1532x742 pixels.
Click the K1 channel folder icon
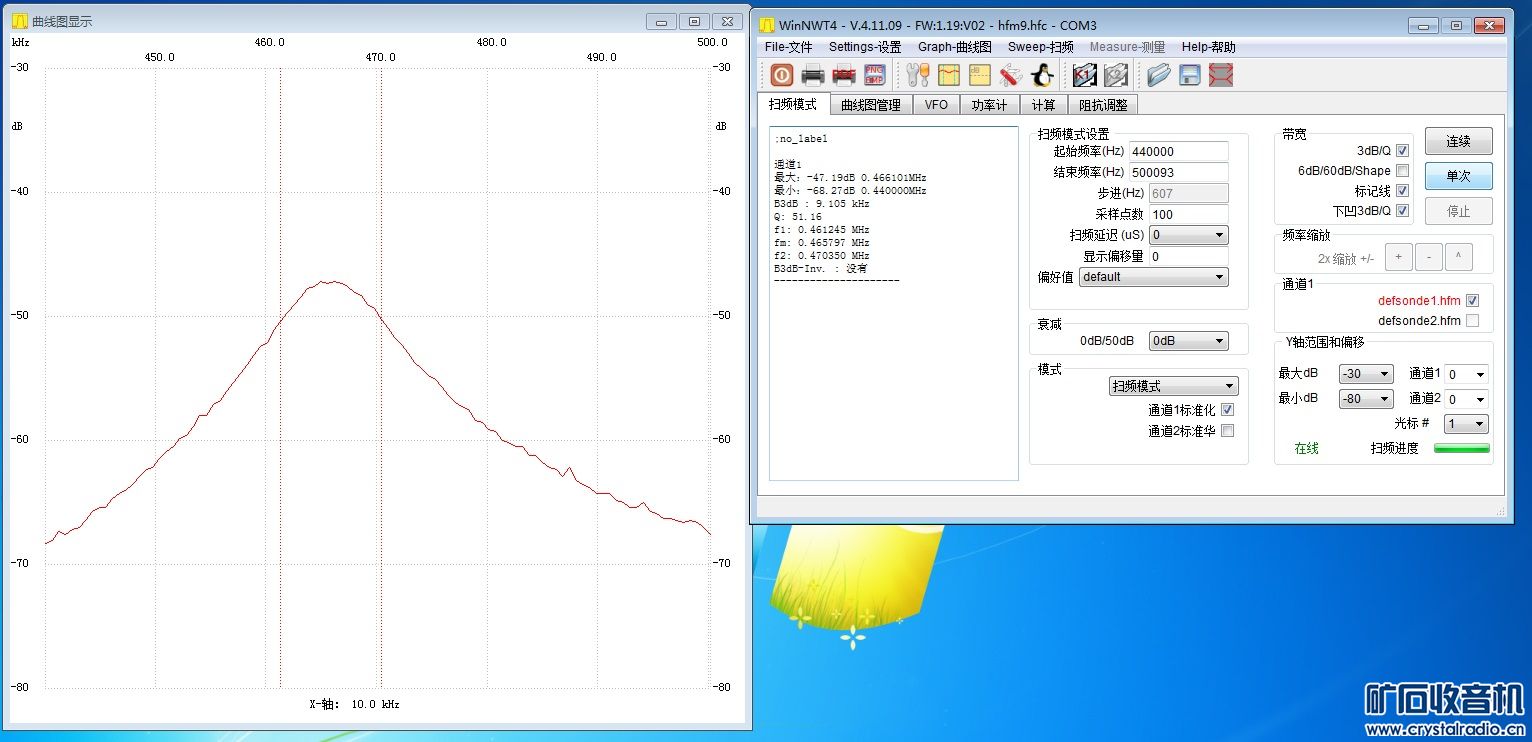tap(1084, 75)
